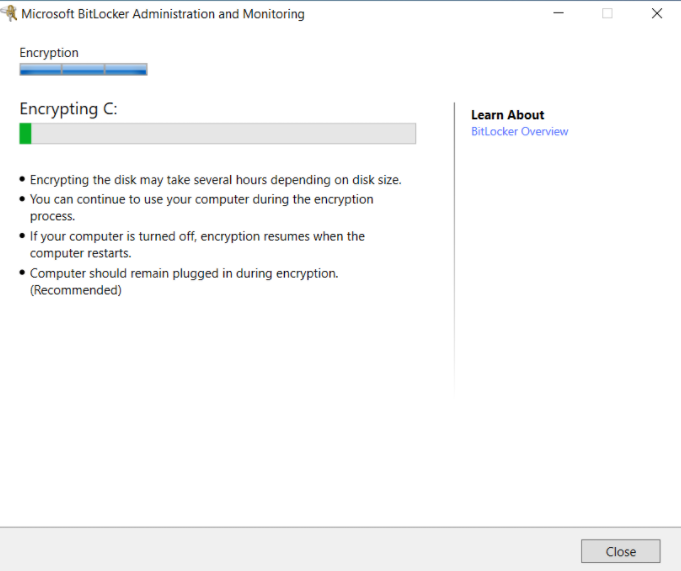Viewport: 681px width, 571px height.
Task: Click the BitLocker key icon in title bar
Action: [9, 14]
